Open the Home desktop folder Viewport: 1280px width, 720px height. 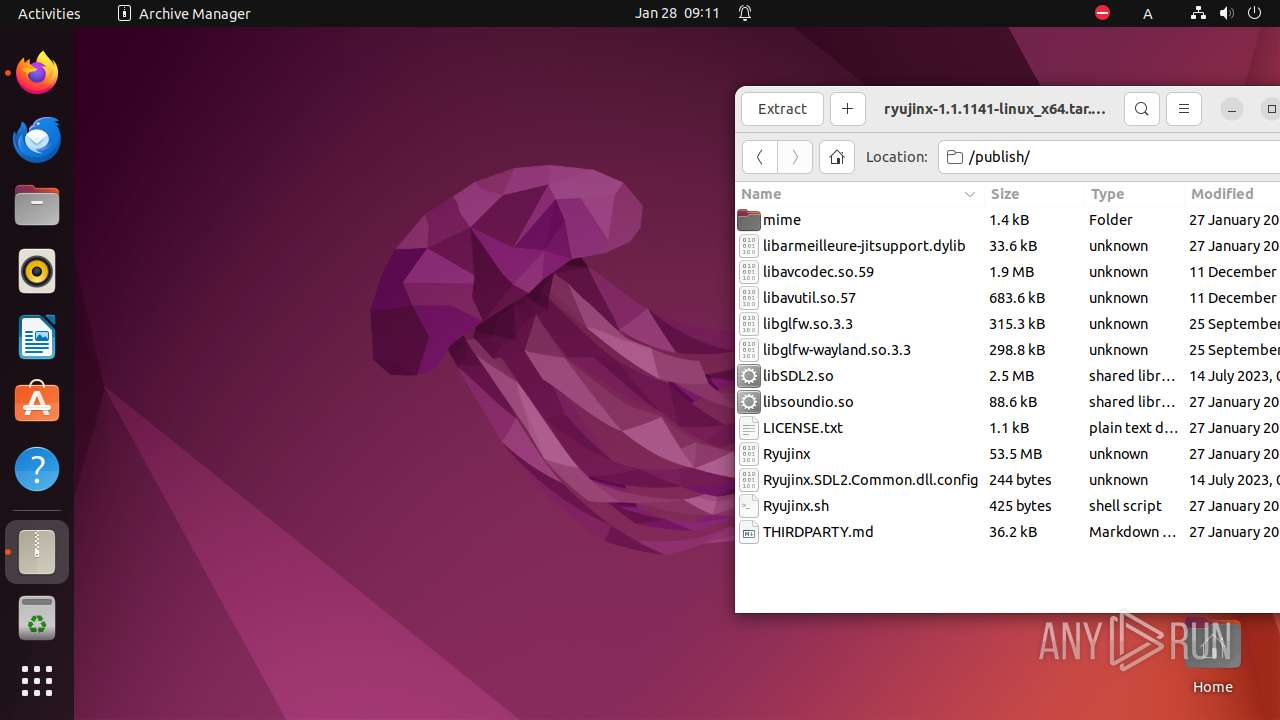1212,656
